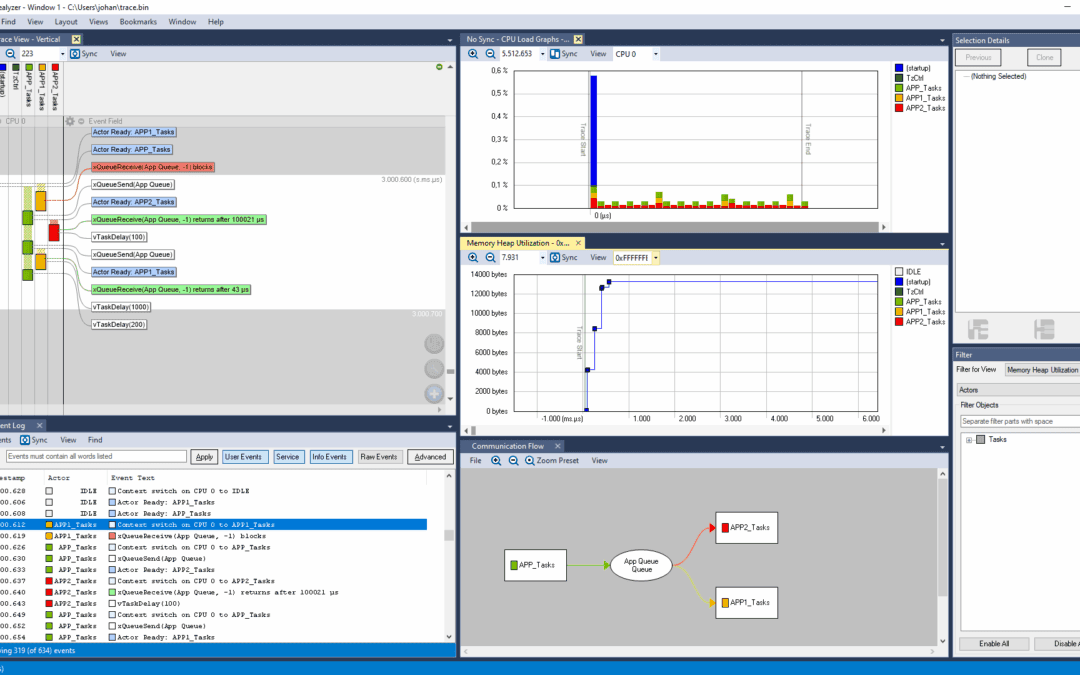Click the CPU Load Graph horizontal scrollbar

coord(675,227)
